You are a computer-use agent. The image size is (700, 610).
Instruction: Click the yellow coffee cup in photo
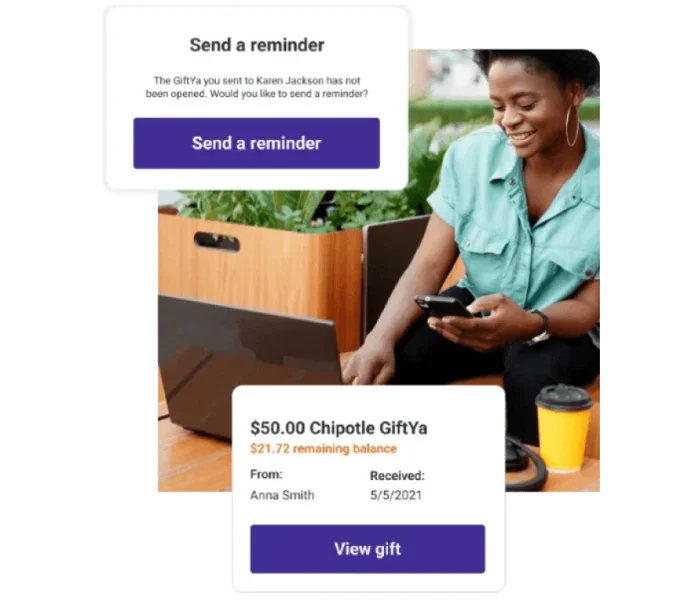(x=564, y=428)
